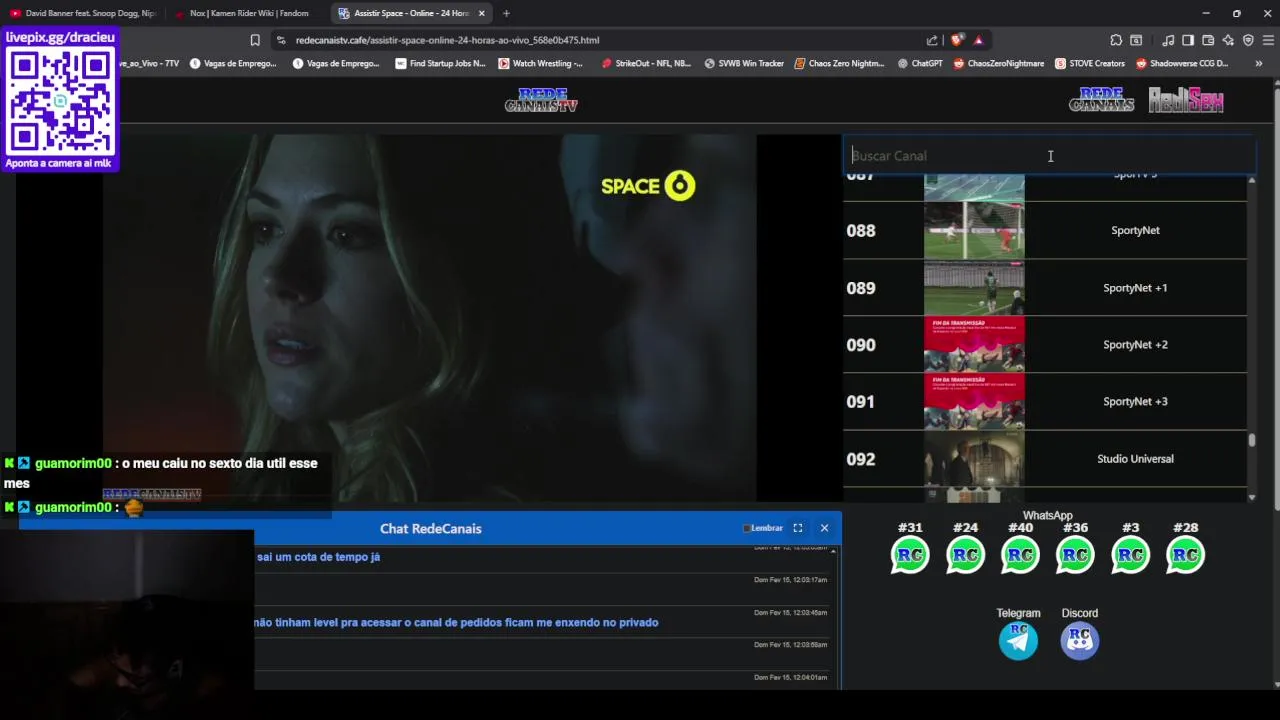Click the RedeCanais logo at top right
This screenshot has height=720, width=1280.
[1101, 100]
